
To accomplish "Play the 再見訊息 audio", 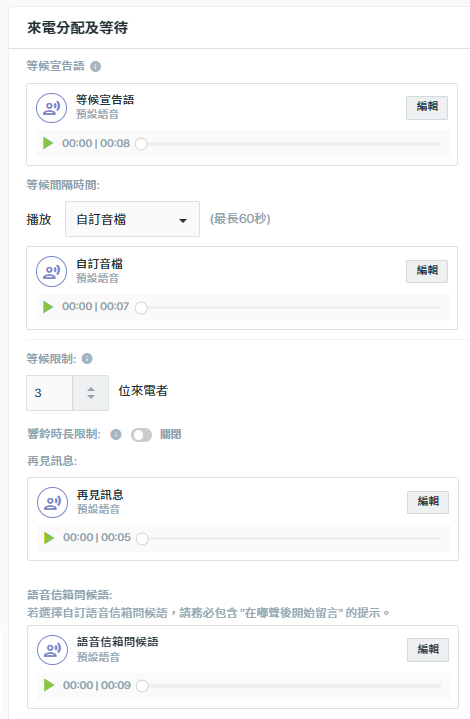I will click(49, 537).
